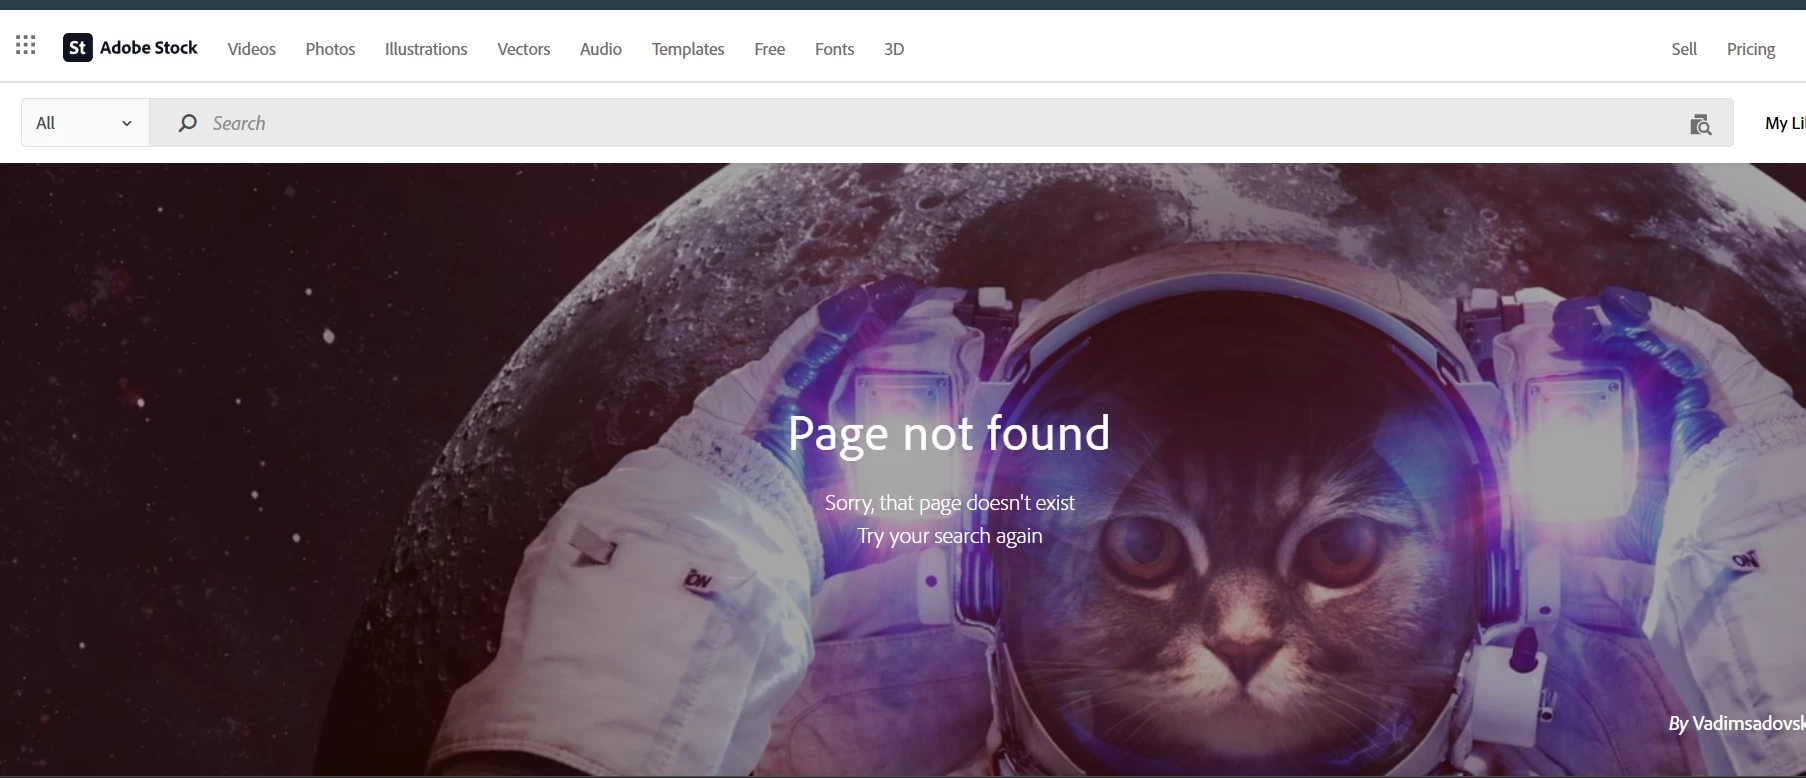Click the Adobe Stock St logo icon
Image resolution: width=1806 pixels, height=778 pixels.
(78, 47)
